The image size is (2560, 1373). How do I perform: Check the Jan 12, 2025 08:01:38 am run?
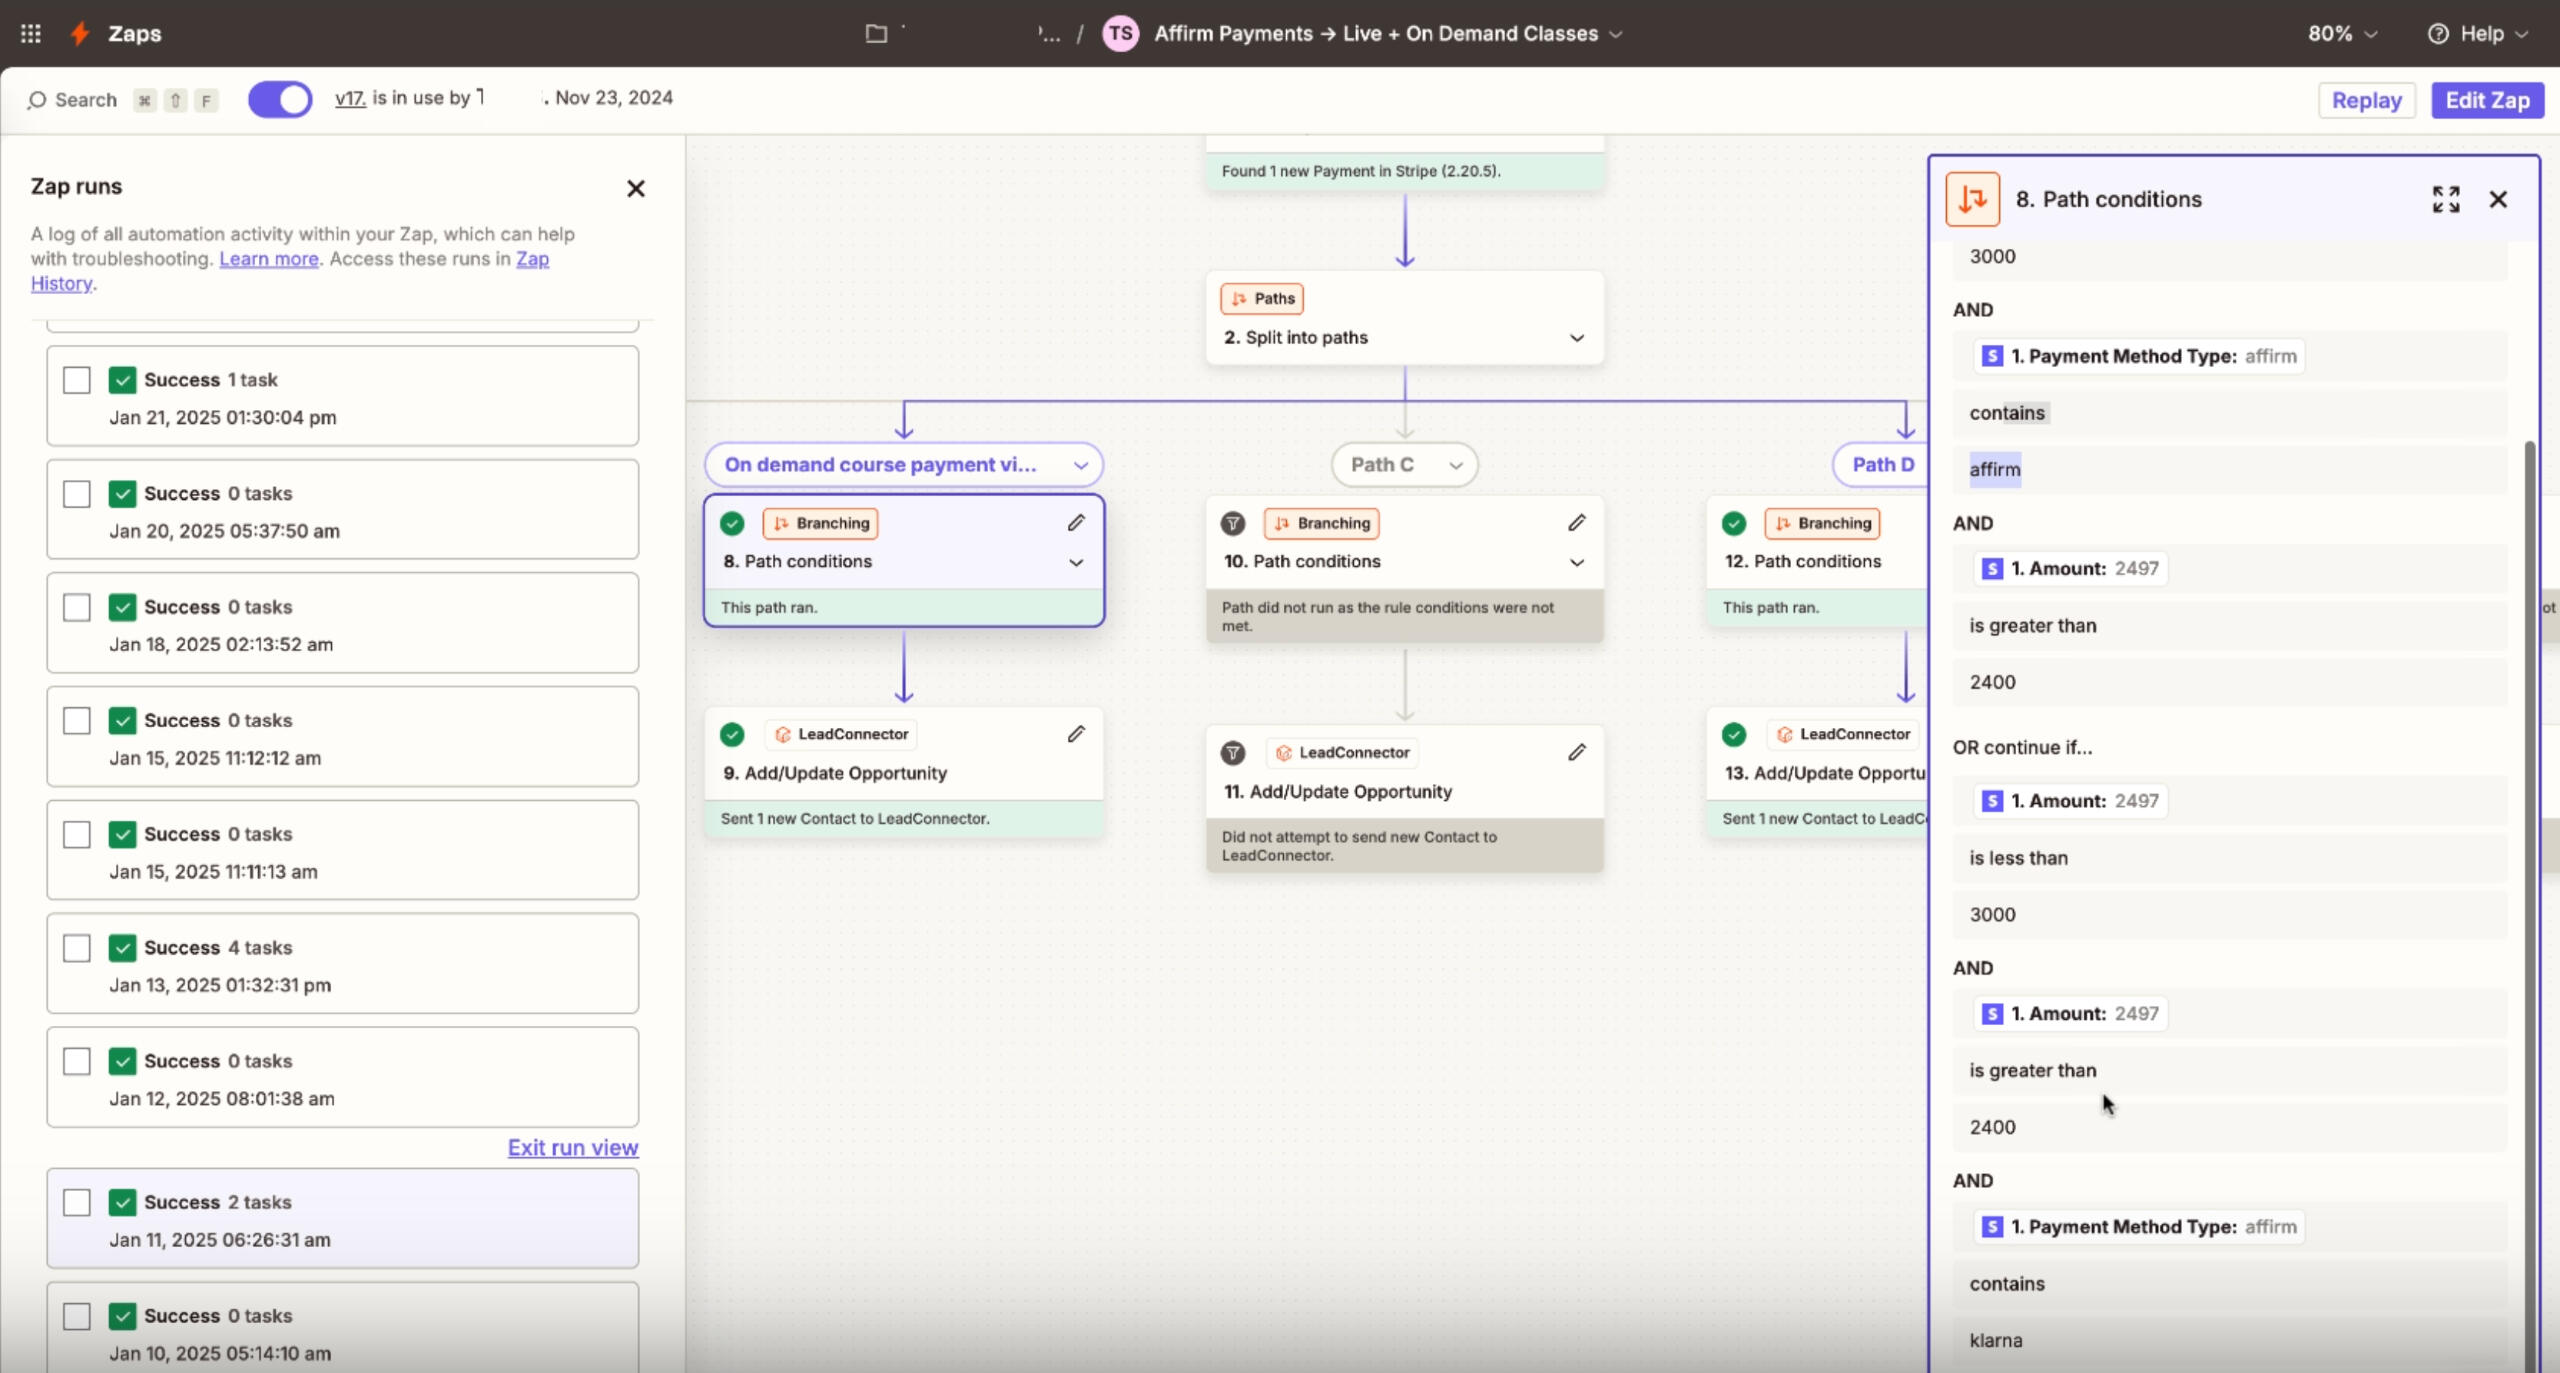tap(77, 1061)
